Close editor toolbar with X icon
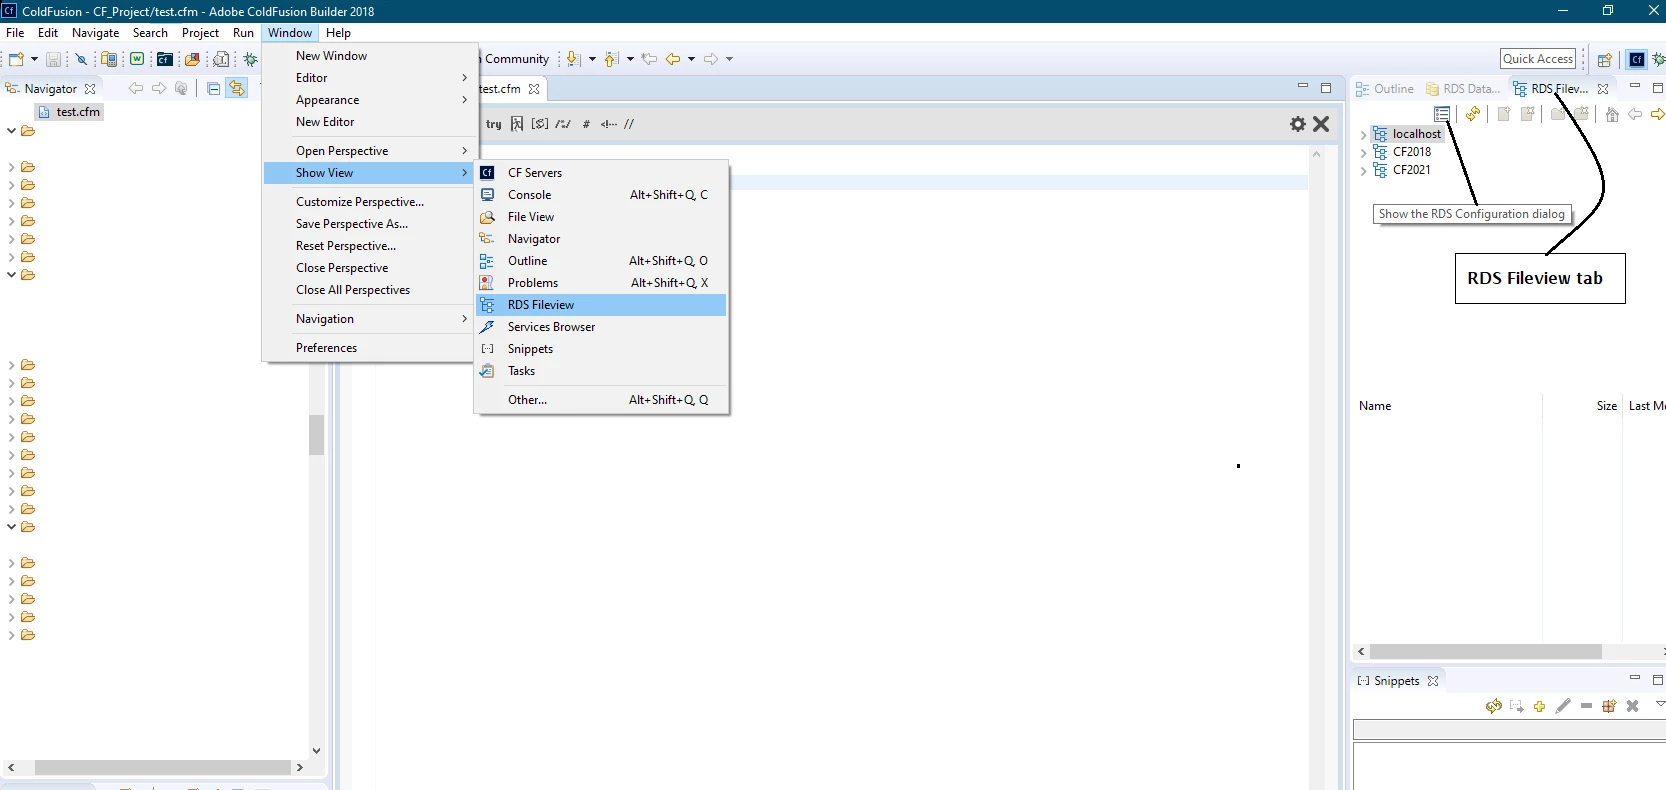Image resolution: width=1666 pixels, height=790 pixels. 1321,124
